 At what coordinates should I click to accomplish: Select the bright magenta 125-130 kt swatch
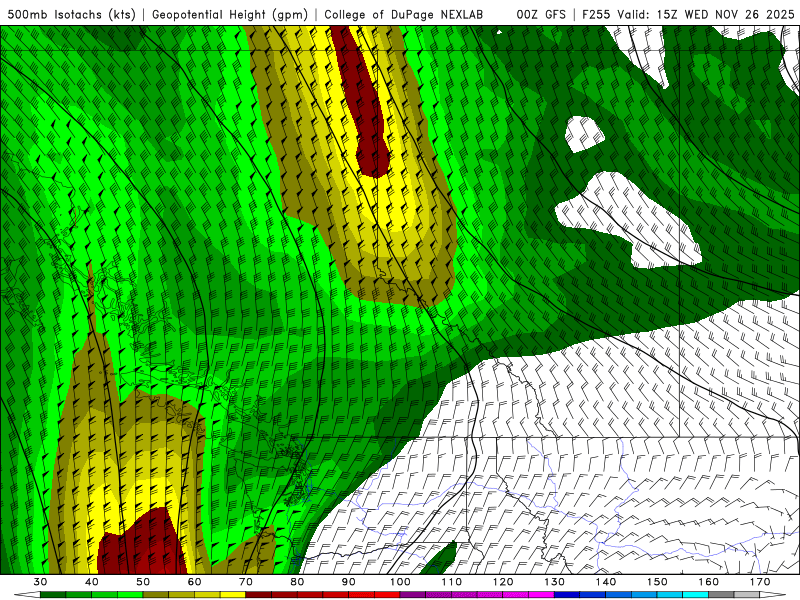pyautogui.click(x=541, y=595)
